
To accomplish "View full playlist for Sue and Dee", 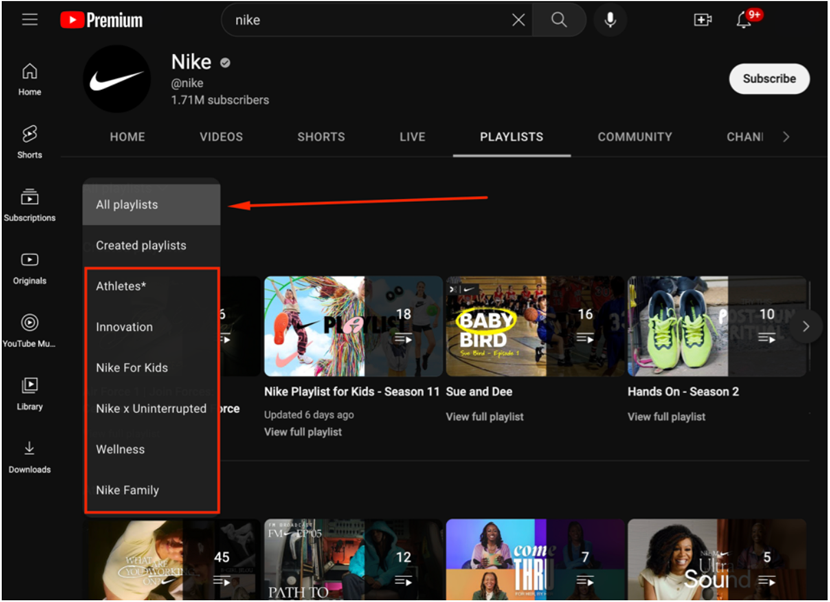I will pos(484,417).
